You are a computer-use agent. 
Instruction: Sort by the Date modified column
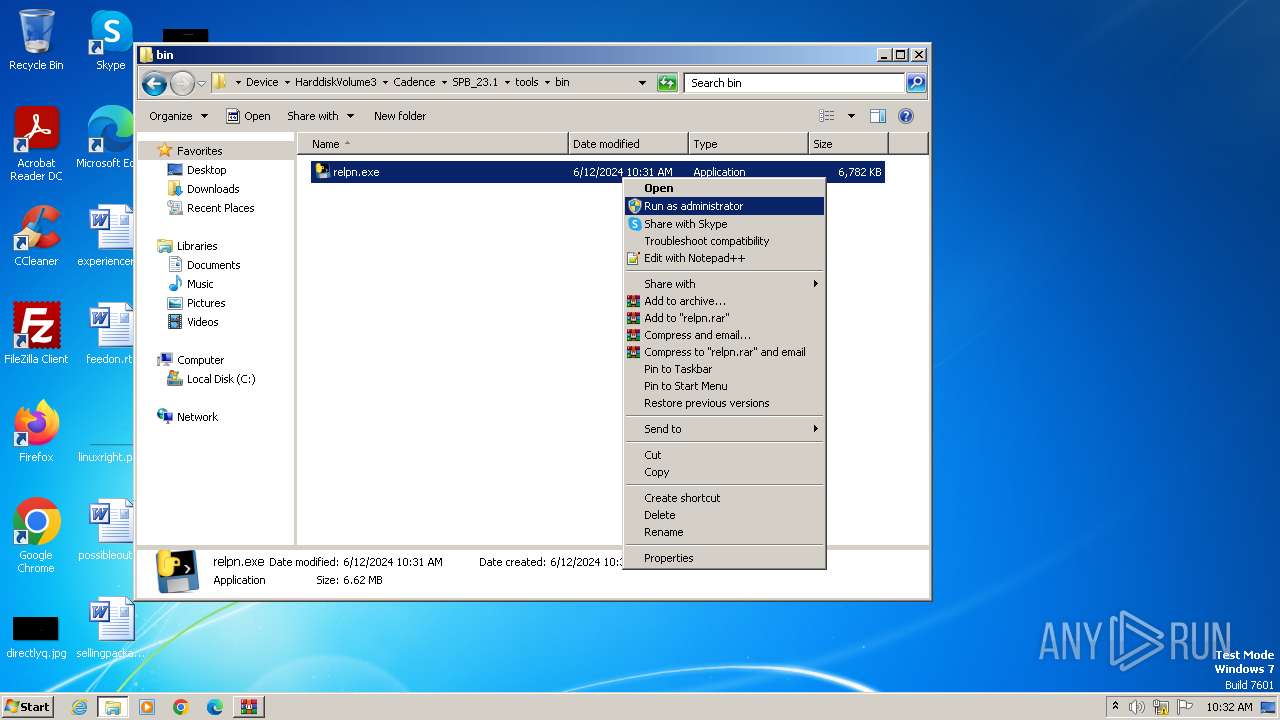coord(628,144)
